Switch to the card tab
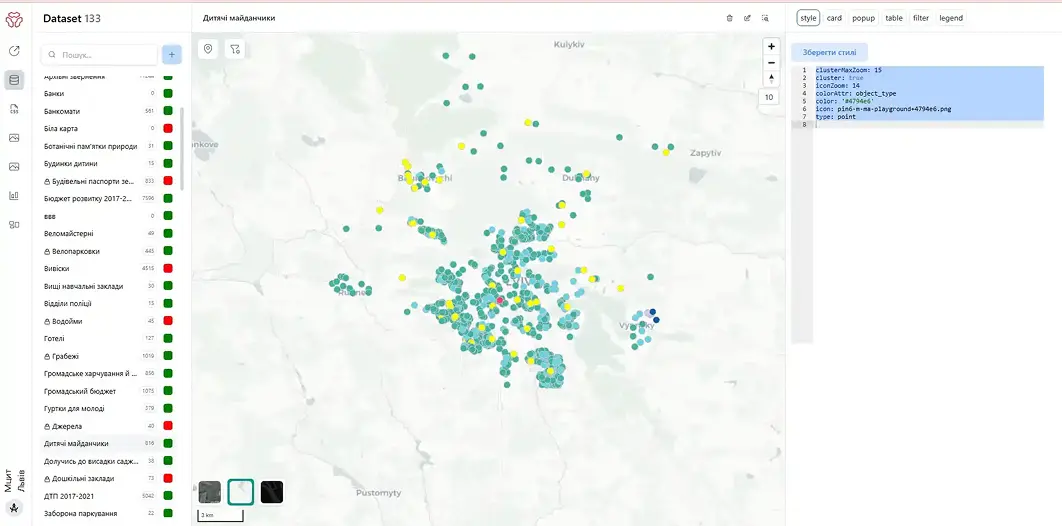Screen dimensions: 1062x526 pos(834,18)
